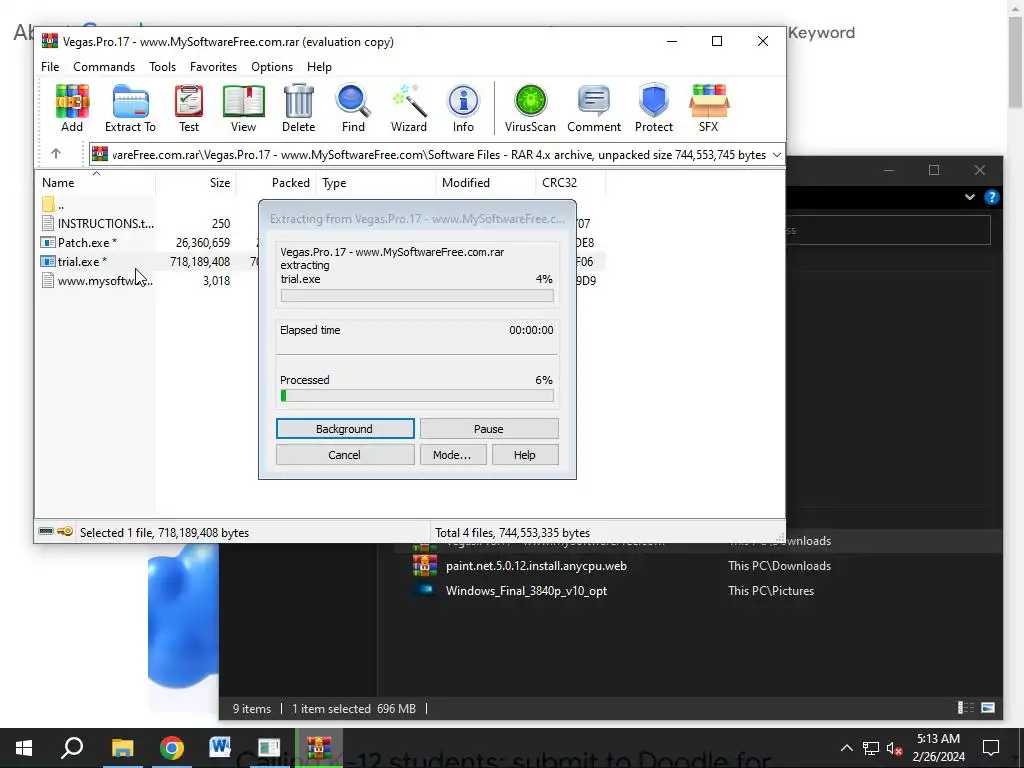Show hidden system tray icons
The height and width of the screenshot is (768, 1024).
click(x=846, y=748)
